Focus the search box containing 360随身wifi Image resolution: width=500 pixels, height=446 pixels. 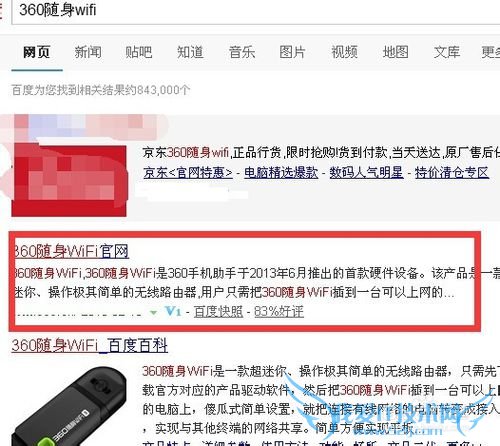[256, 11]
